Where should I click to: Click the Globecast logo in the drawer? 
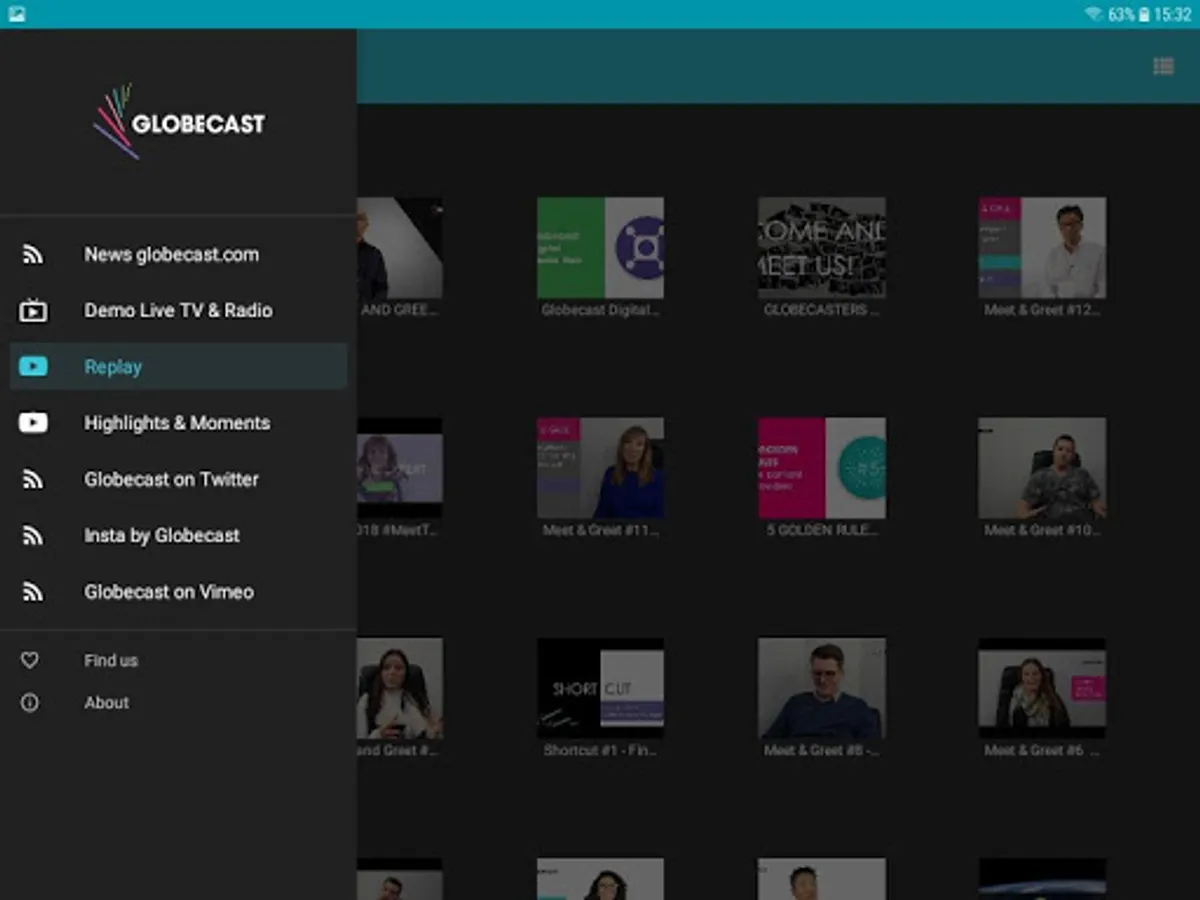coord(179,122)
